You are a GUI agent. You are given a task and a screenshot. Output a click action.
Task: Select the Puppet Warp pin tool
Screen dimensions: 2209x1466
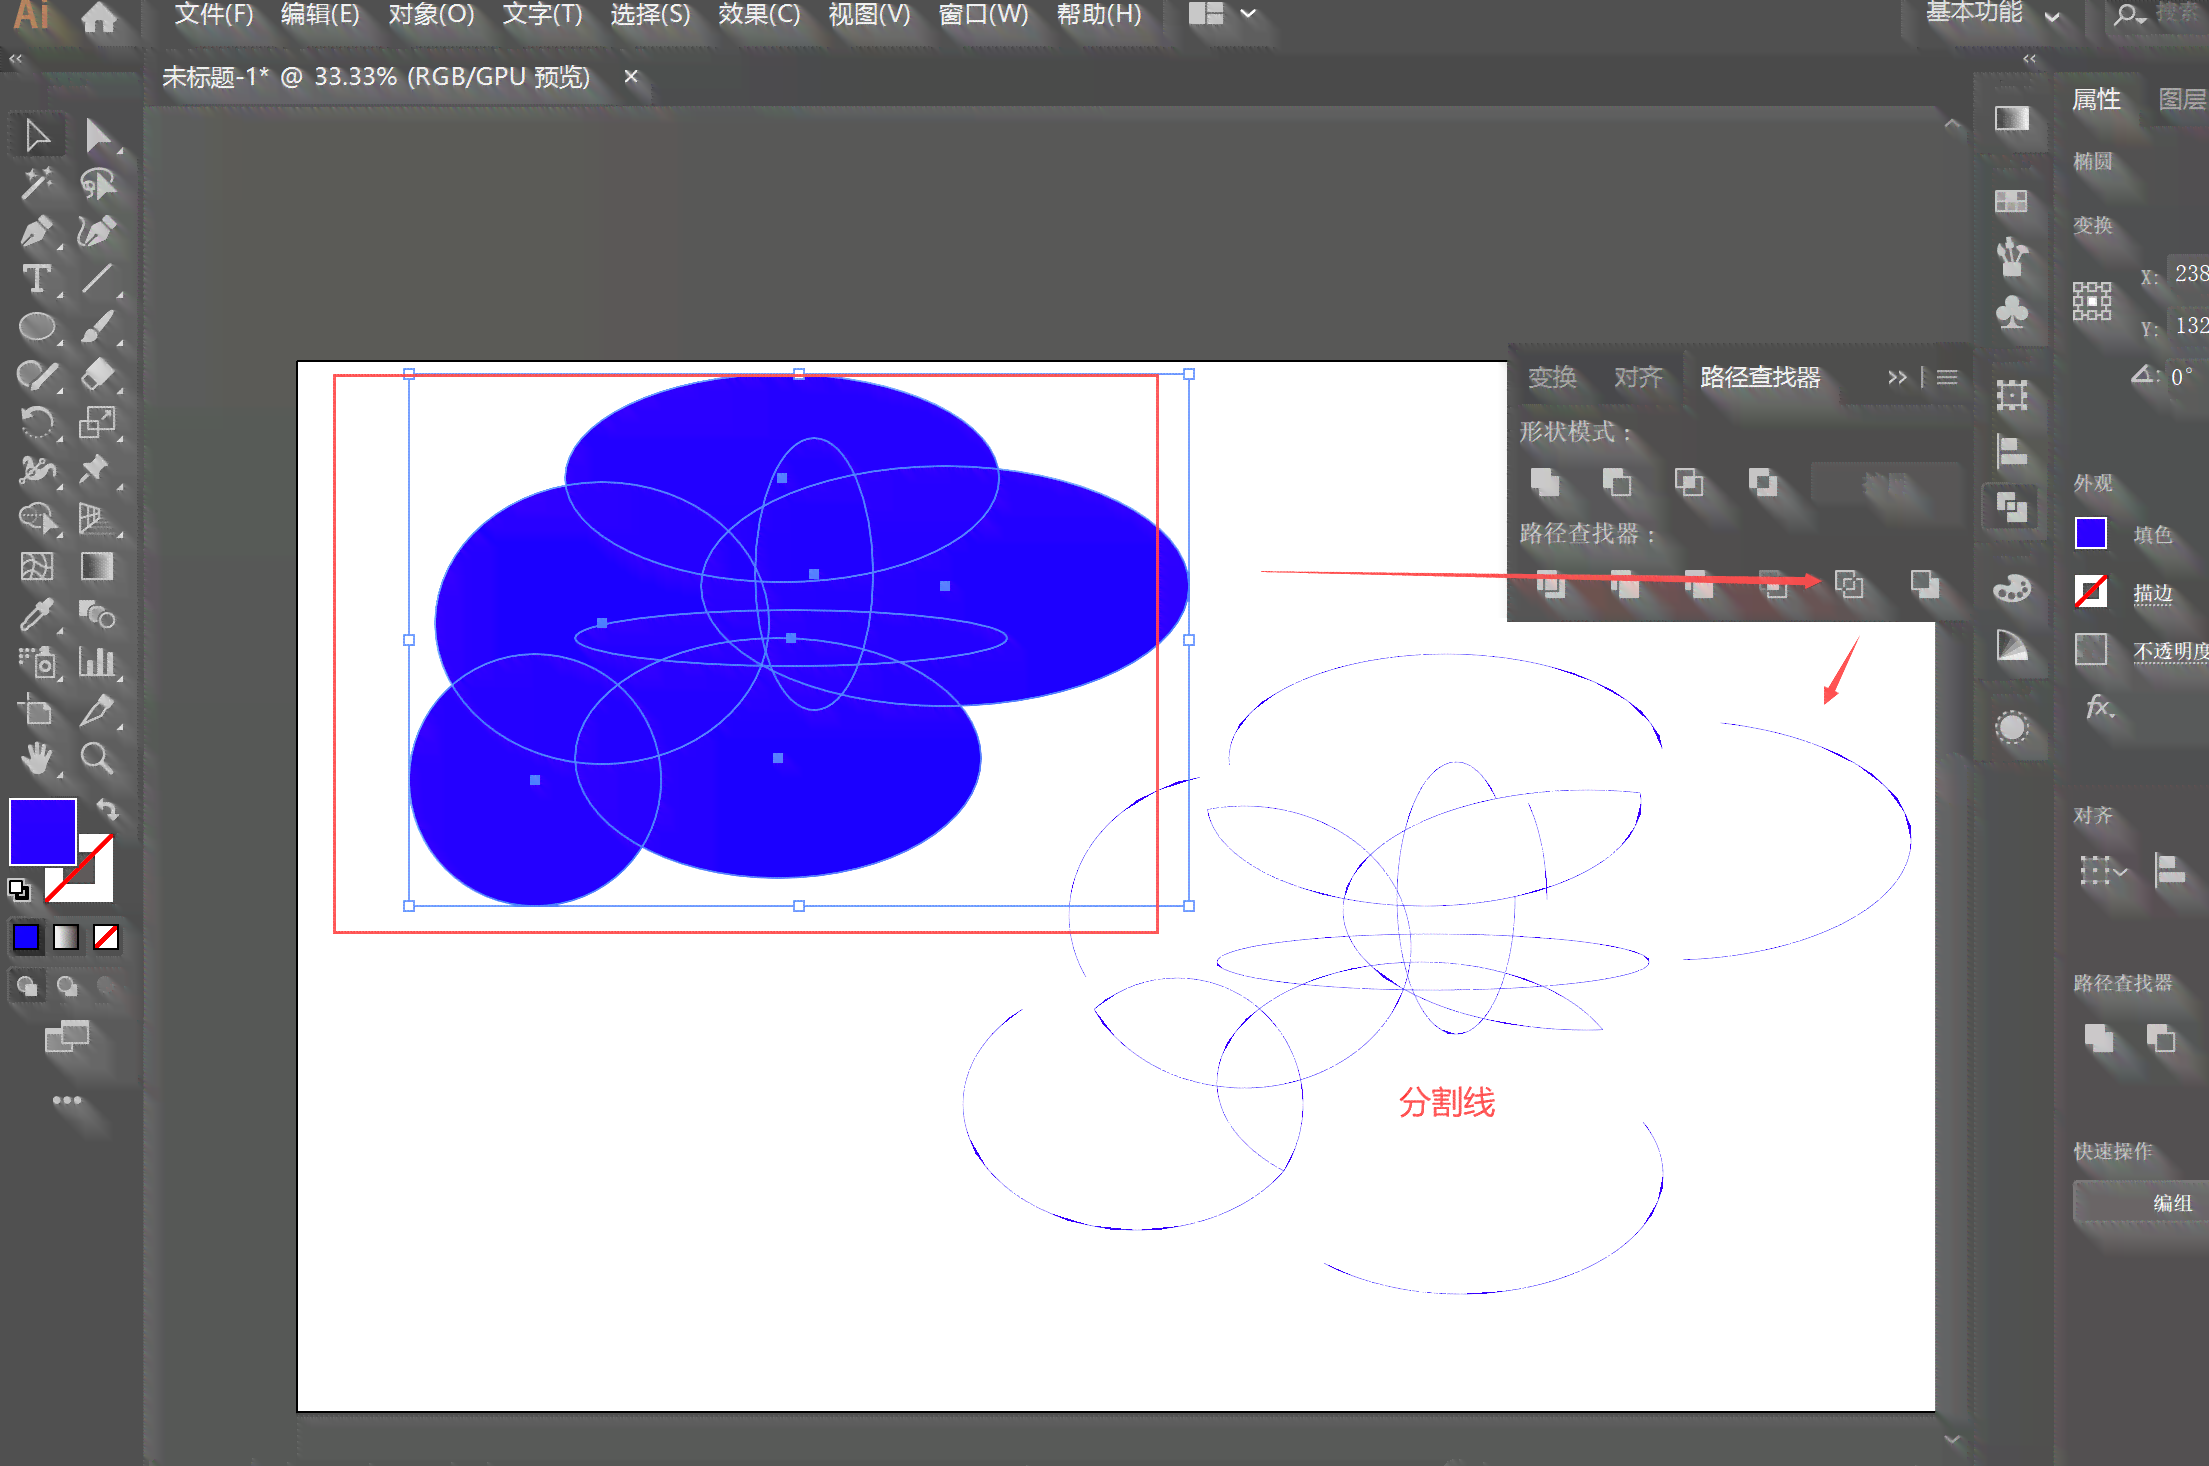click(x=97, y=471)
